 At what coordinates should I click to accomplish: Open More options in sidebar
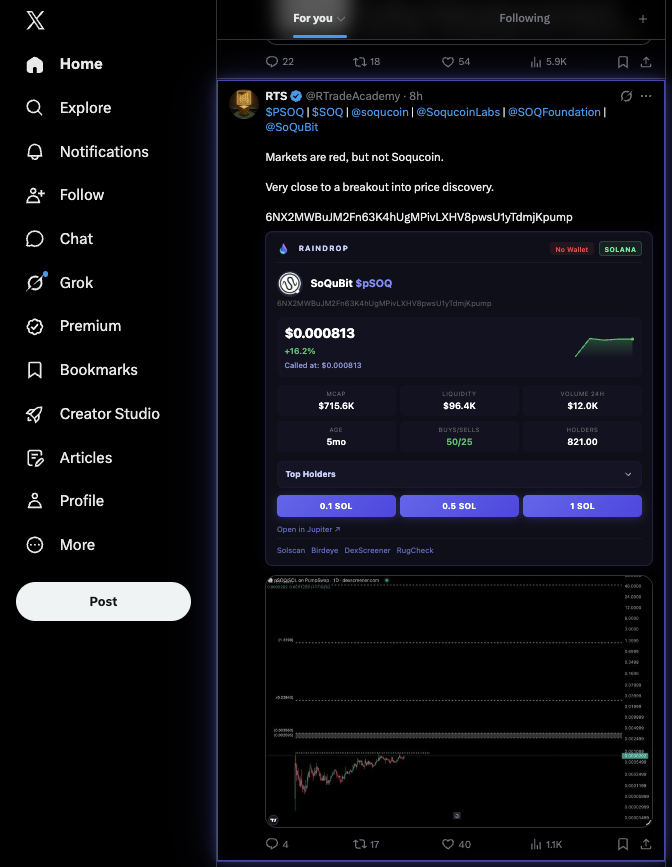[x=60, y=545]
